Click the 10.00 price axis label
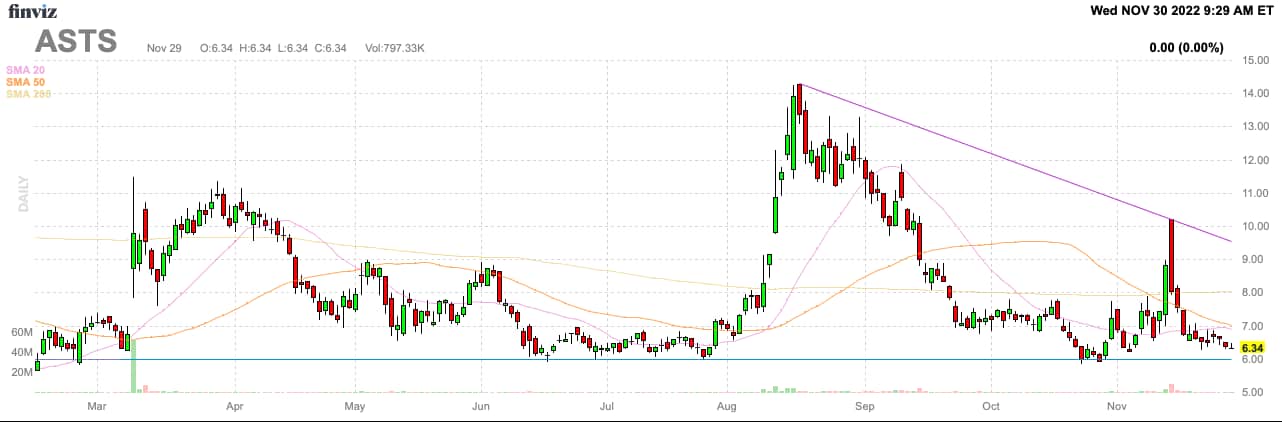 [1254, 227]
